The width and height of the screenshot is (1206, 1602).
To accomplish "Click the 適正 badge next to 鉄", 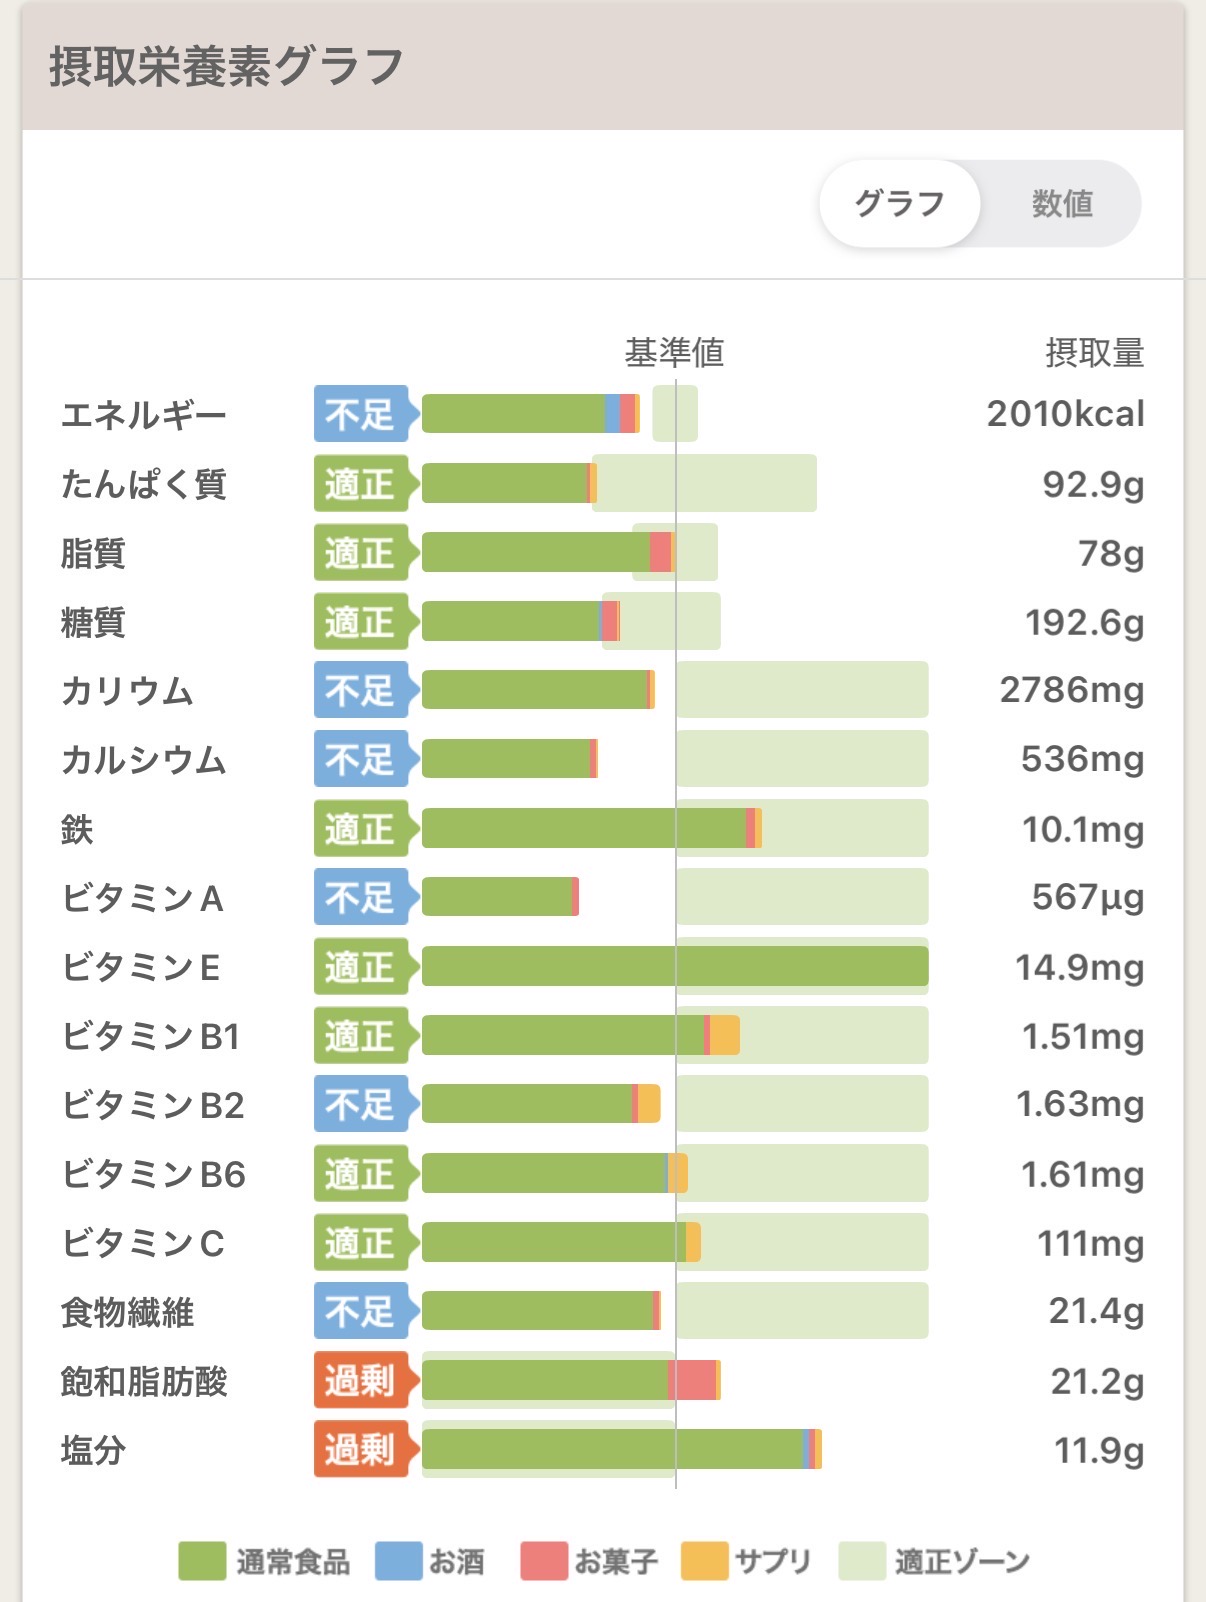I will (x=360, y=829).
